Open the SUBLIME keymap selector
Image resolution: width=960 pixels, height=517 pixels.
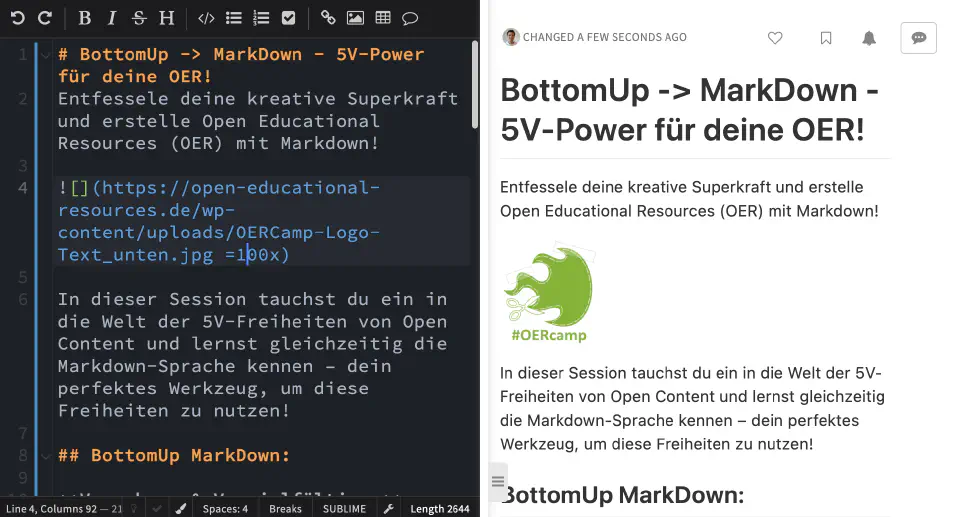[x=344, y=508]
